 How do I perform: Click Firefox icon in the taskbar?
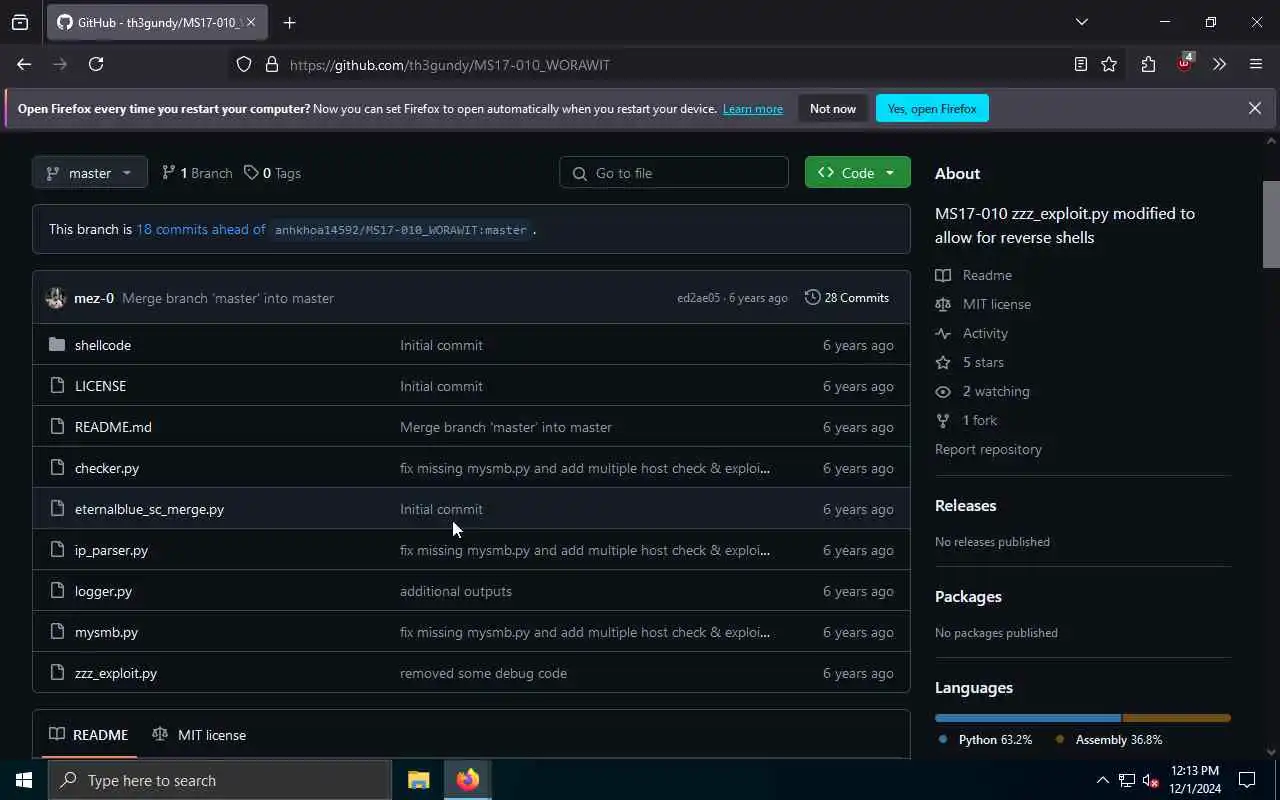[x=468, y=780]
